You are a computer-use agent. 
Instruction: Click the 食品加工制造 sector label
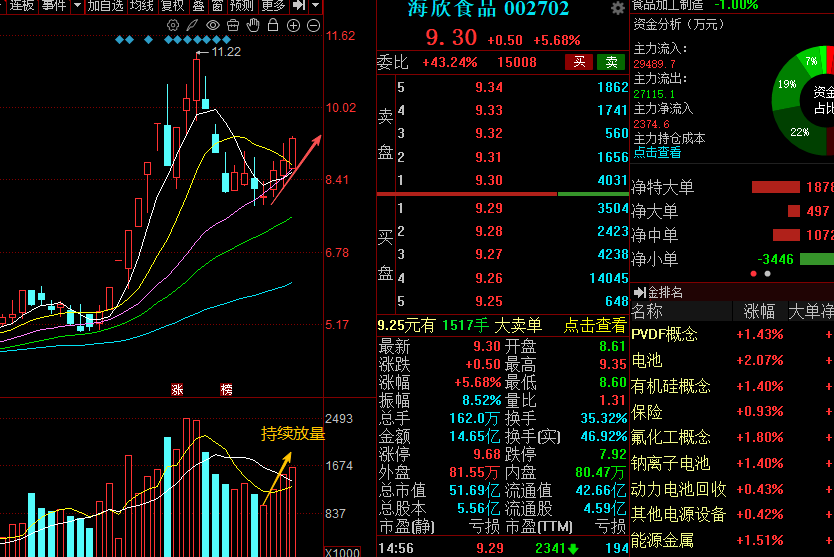click(x=668, y=5)
